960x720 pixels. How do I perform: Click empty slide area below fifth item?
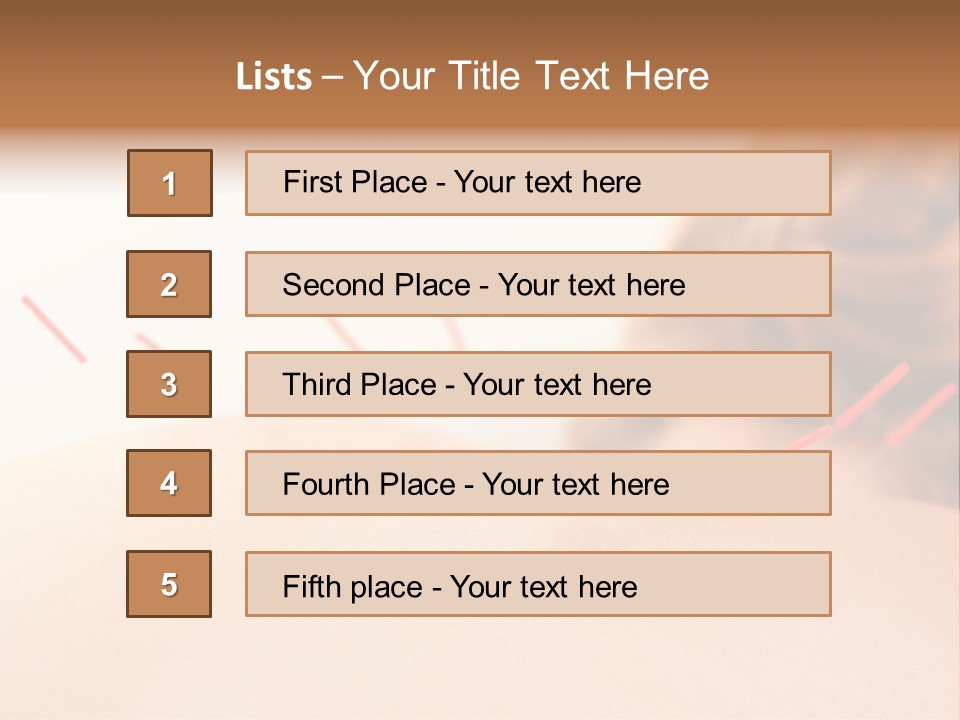pos(480,668)
